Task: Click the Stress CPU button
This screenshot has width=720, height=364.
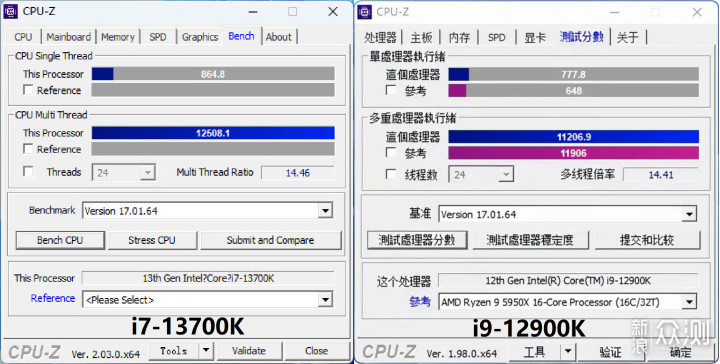Action: pyautogui.click(x=152, y=240)
